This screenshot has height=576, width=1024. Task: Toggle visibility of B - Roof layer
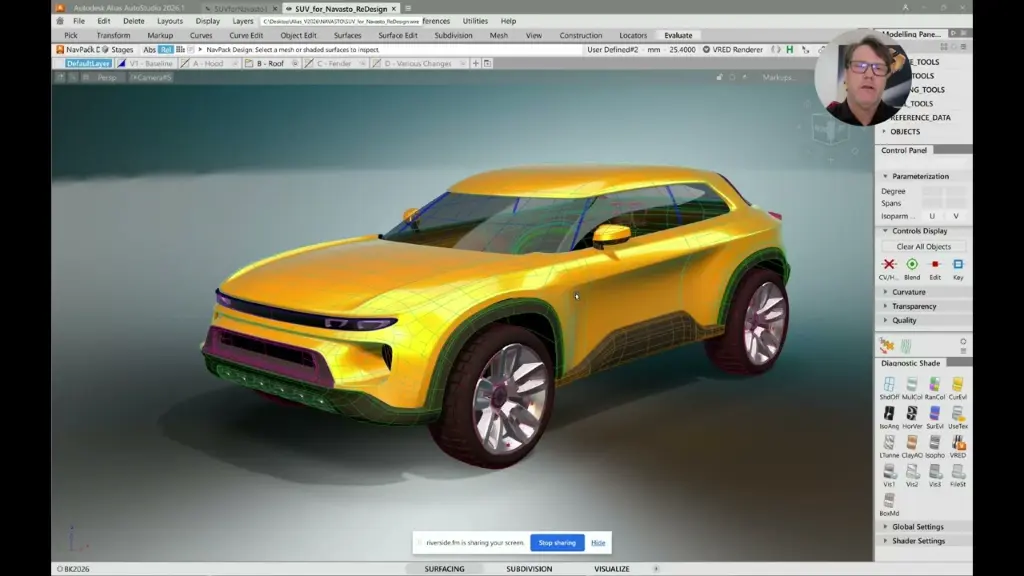pyautogui.click(x=295, y=63)
